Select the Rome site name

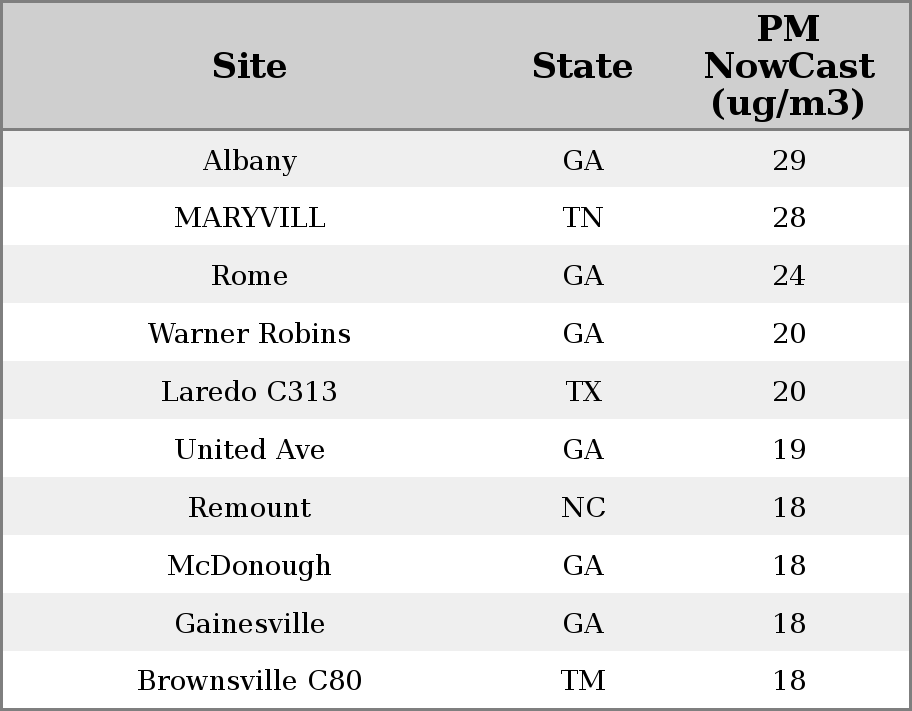[250, 275]
